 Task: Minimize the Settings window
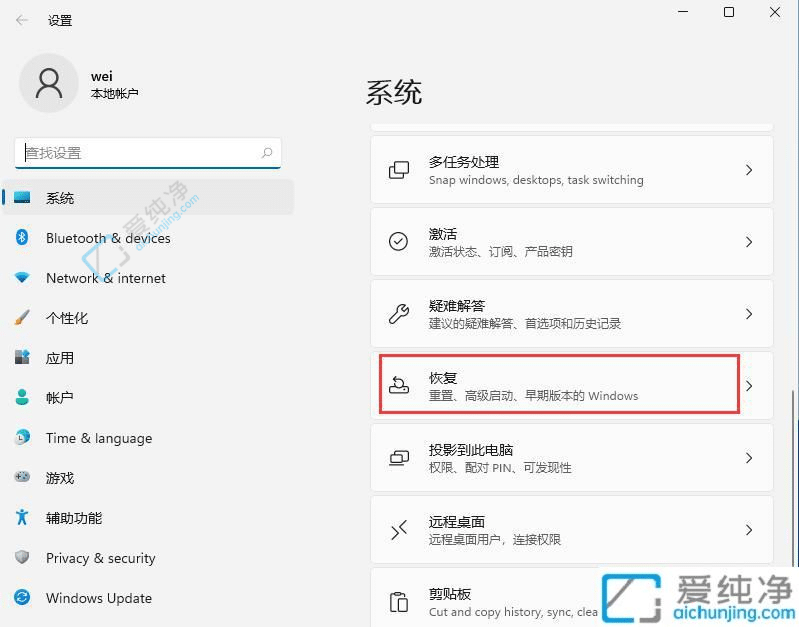pyautogui.click(x=683, y=12)
